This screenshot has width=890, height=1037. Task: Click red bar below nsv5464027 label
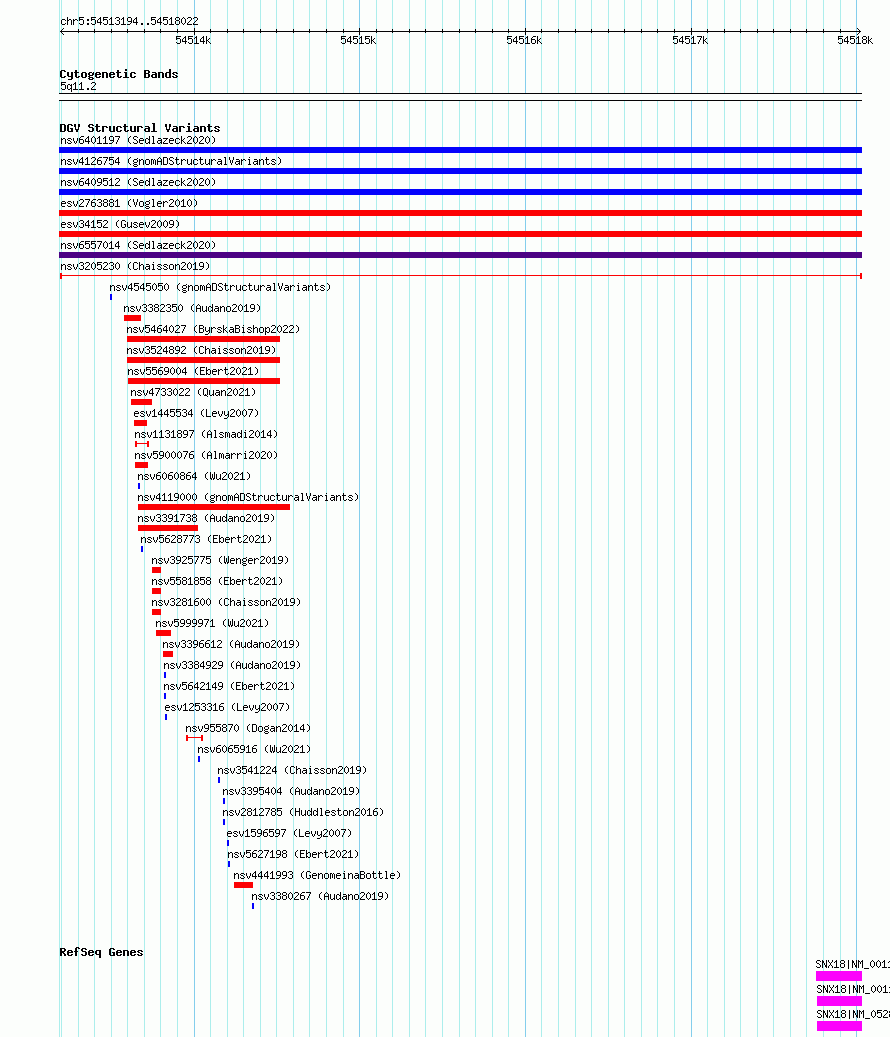point(204,339)
